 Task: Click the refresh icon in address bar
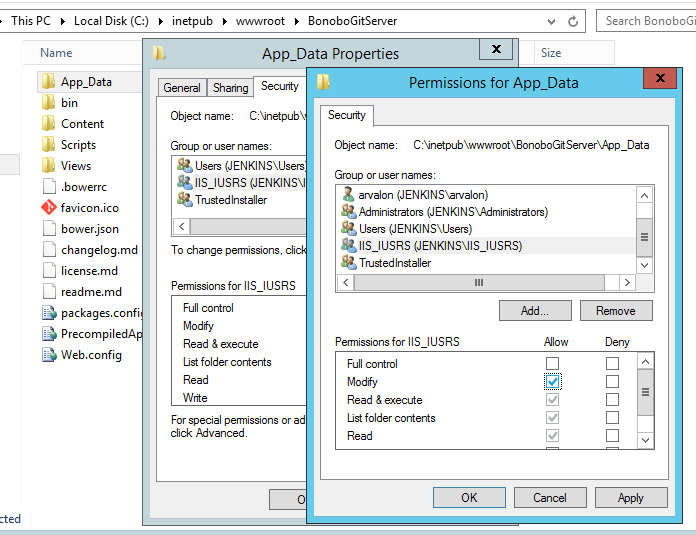point(573,21)
